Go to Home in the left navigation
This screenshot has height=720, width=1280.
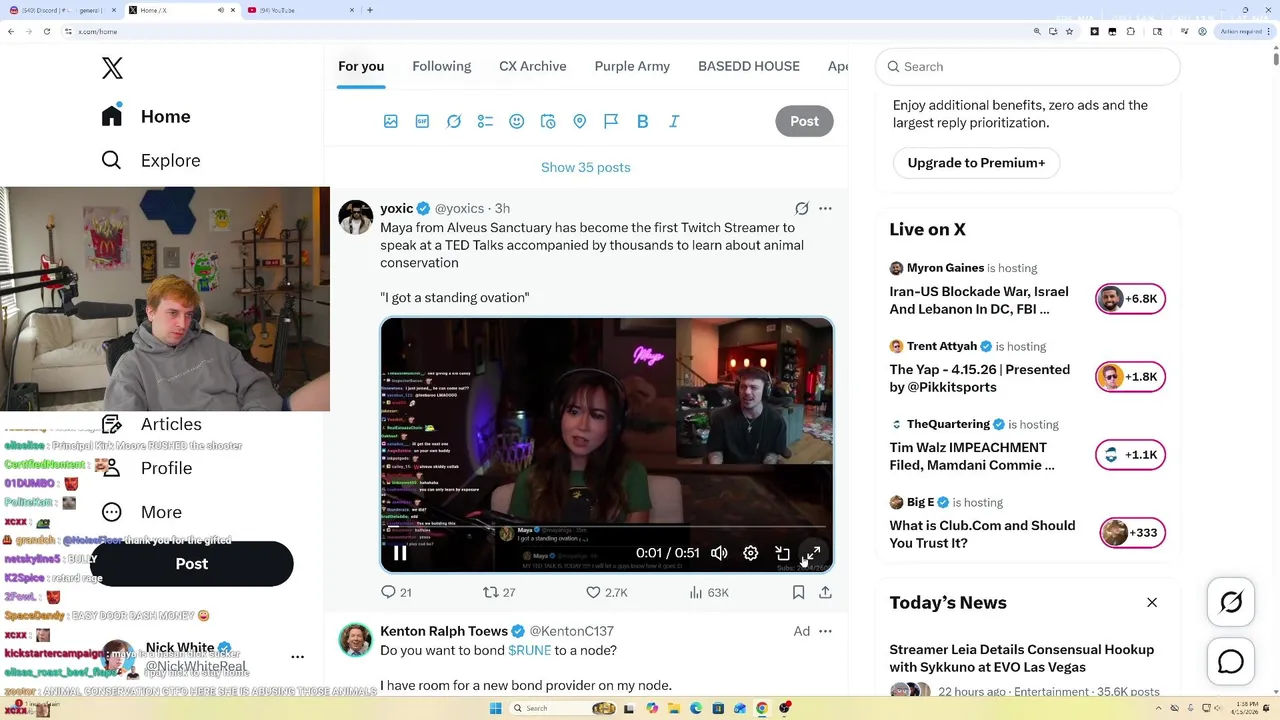click(146, 116)
